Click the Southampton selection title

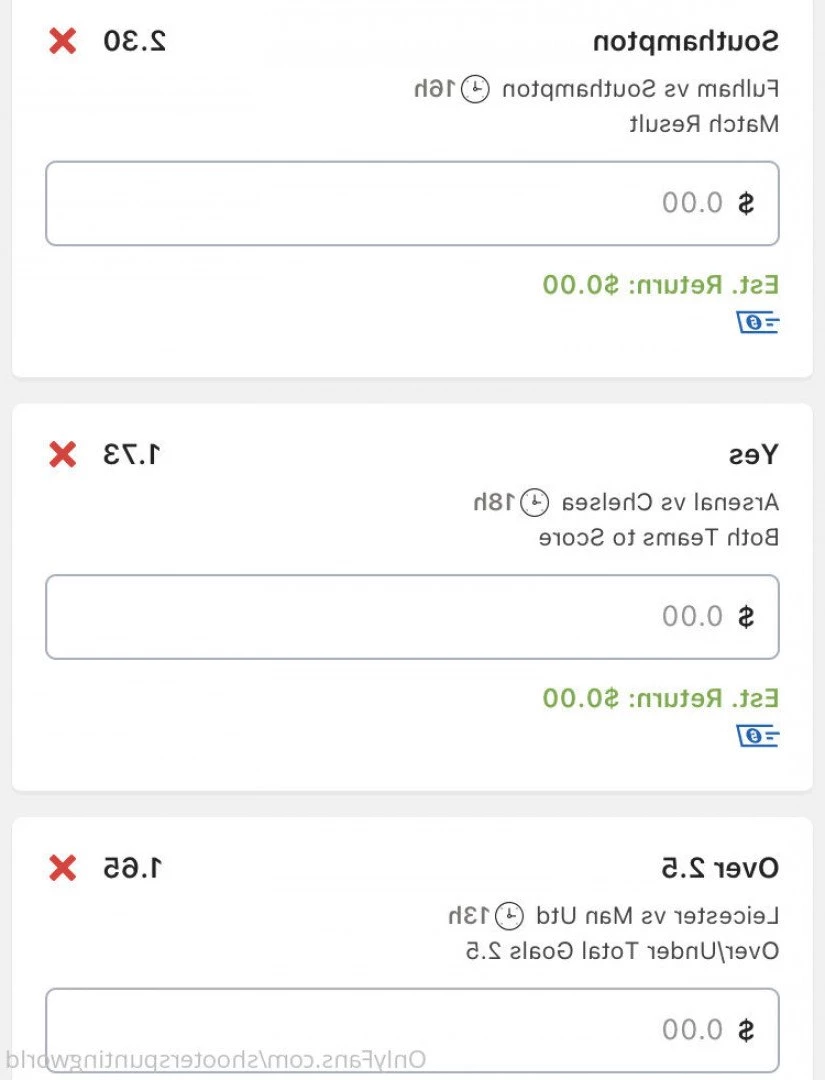tap(686, 42)
